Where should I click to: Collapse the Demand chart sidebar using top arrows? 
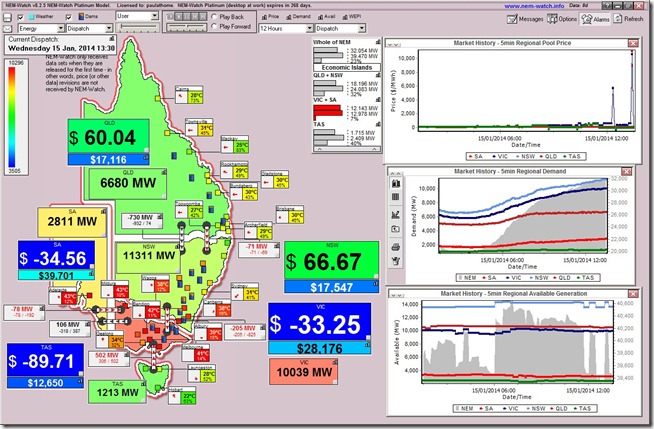(395, 173)
